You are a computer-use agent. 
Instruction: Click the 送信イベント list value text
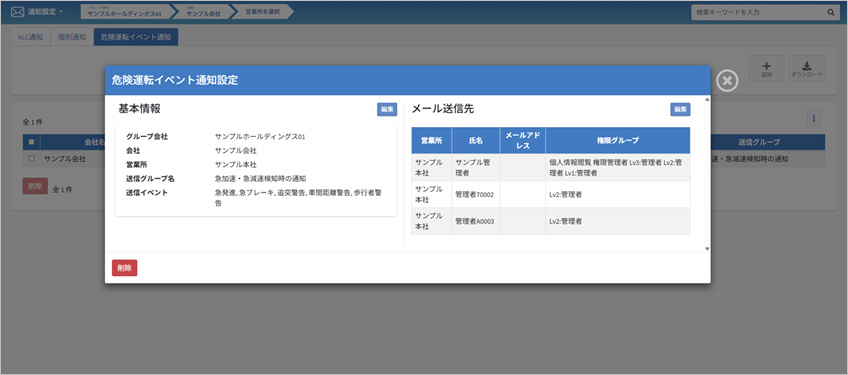298,198
